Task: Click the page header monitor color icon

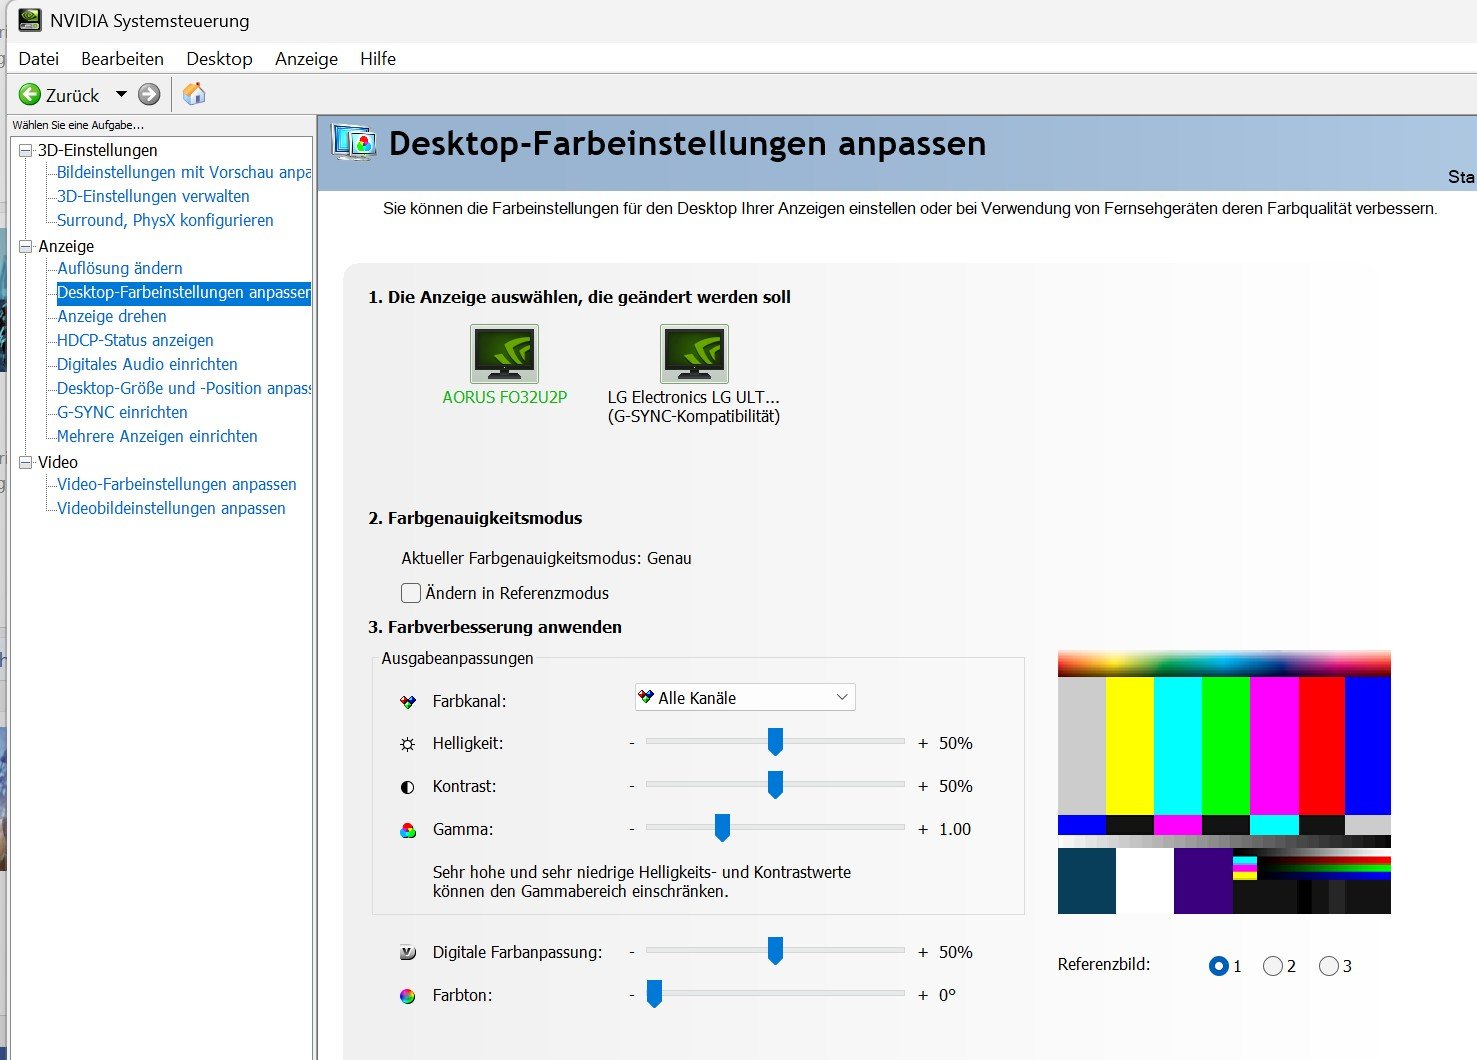Action: 354,143
